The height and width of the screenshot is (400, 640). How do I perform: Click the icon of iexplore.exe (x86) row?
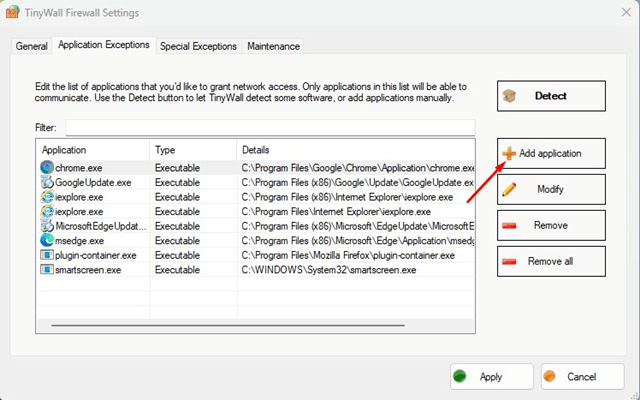pyautogui.click(x=47, y=197)
